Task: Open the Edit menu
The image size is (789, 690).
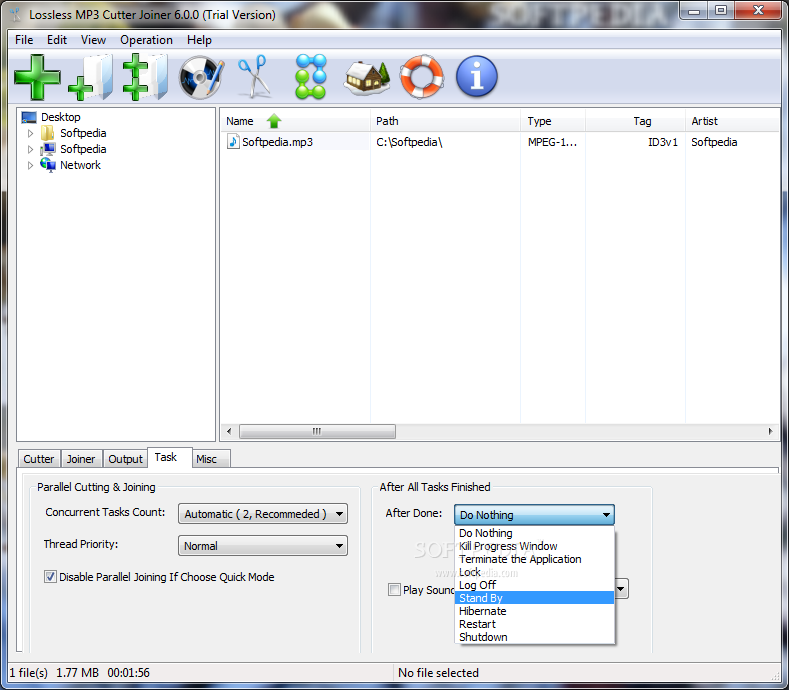Action: [57, 40]
